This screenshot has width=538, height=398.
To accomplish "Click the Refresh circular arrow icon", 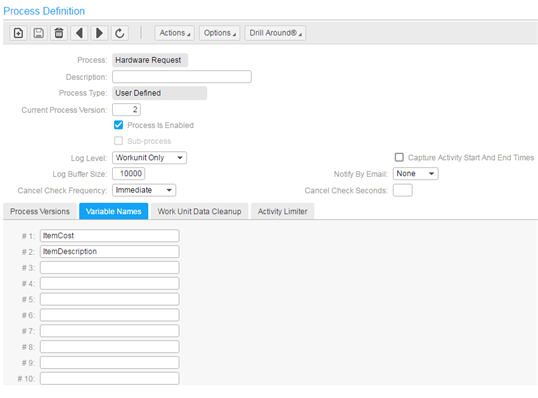I will [120, 33].
